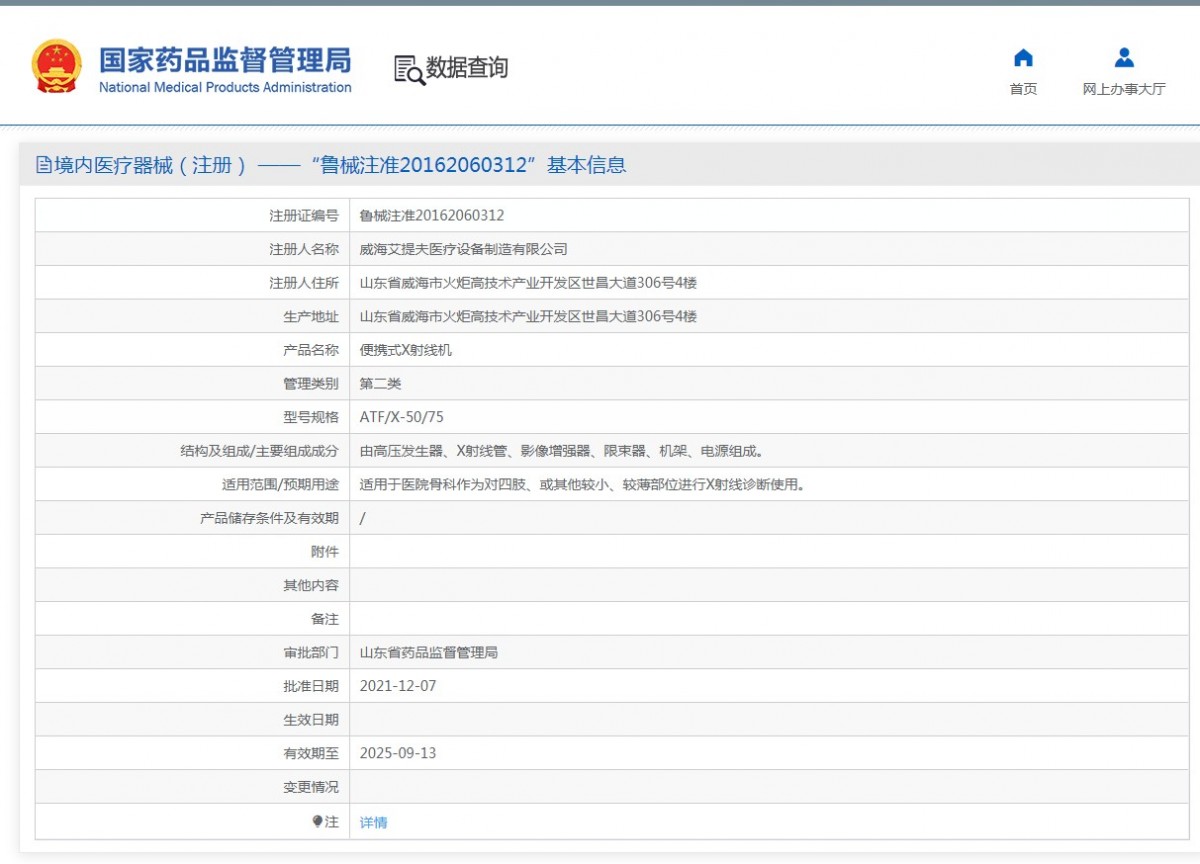Click the expiry date 2025-09-13
1200x864 pixels.
pos(398,753)
